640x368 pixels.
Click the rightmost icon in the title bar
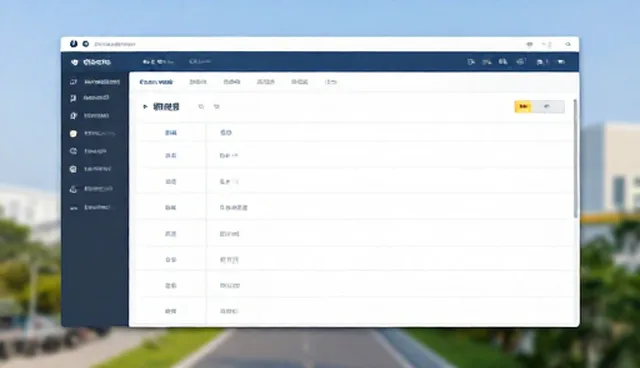(568, 44)
